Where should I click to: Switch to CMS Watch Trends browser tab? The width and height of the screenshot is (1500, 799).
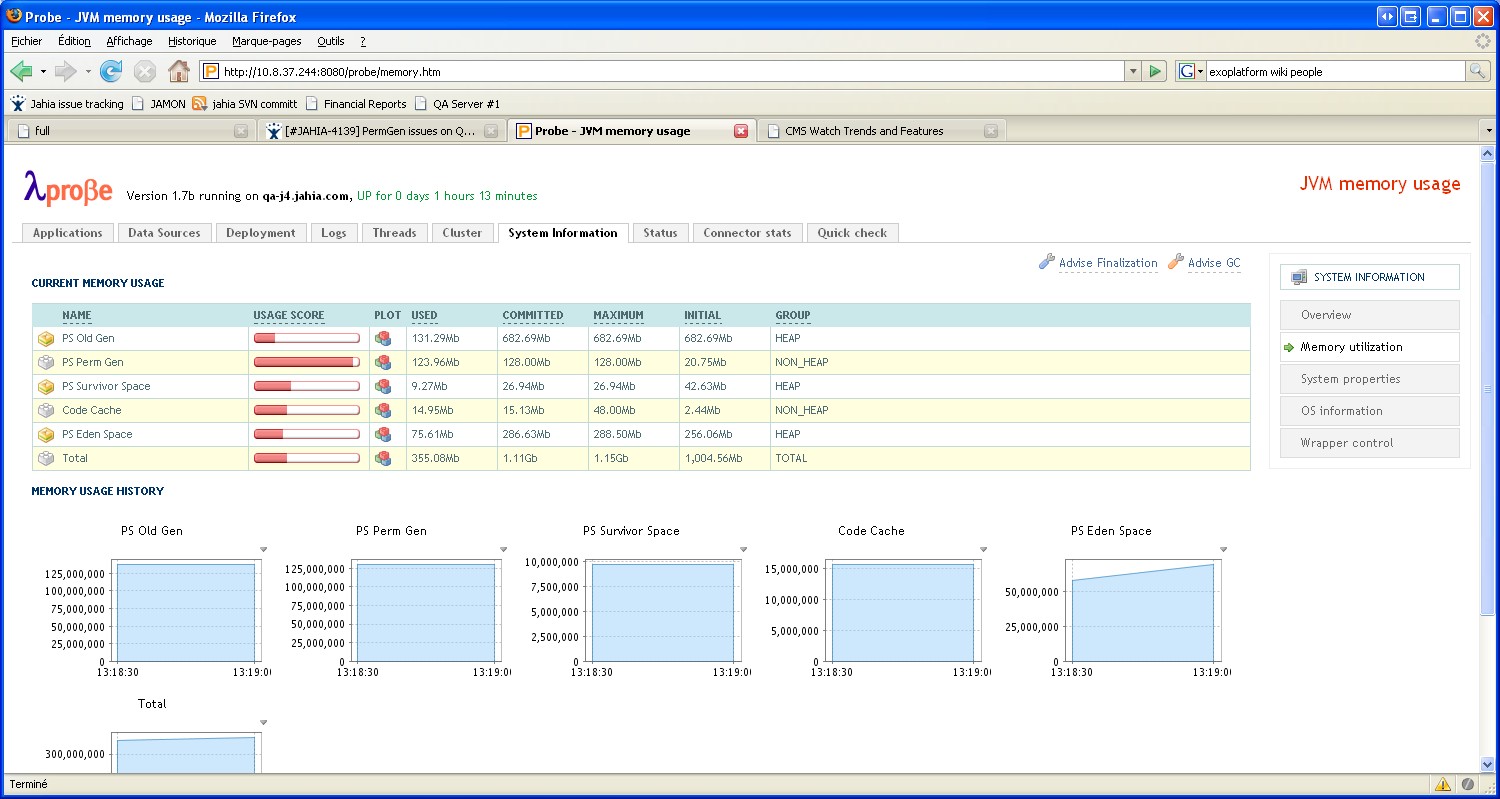pos(881,131)
